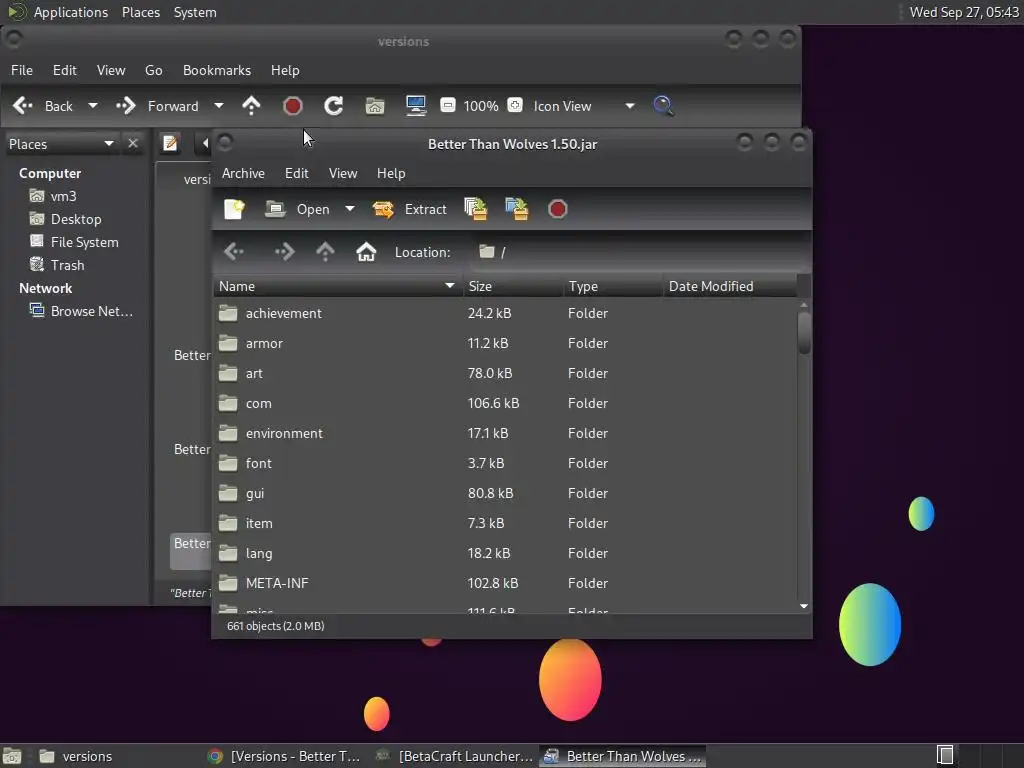Go back in the archive location bar

pyautogui.click(x=234, y=251)
